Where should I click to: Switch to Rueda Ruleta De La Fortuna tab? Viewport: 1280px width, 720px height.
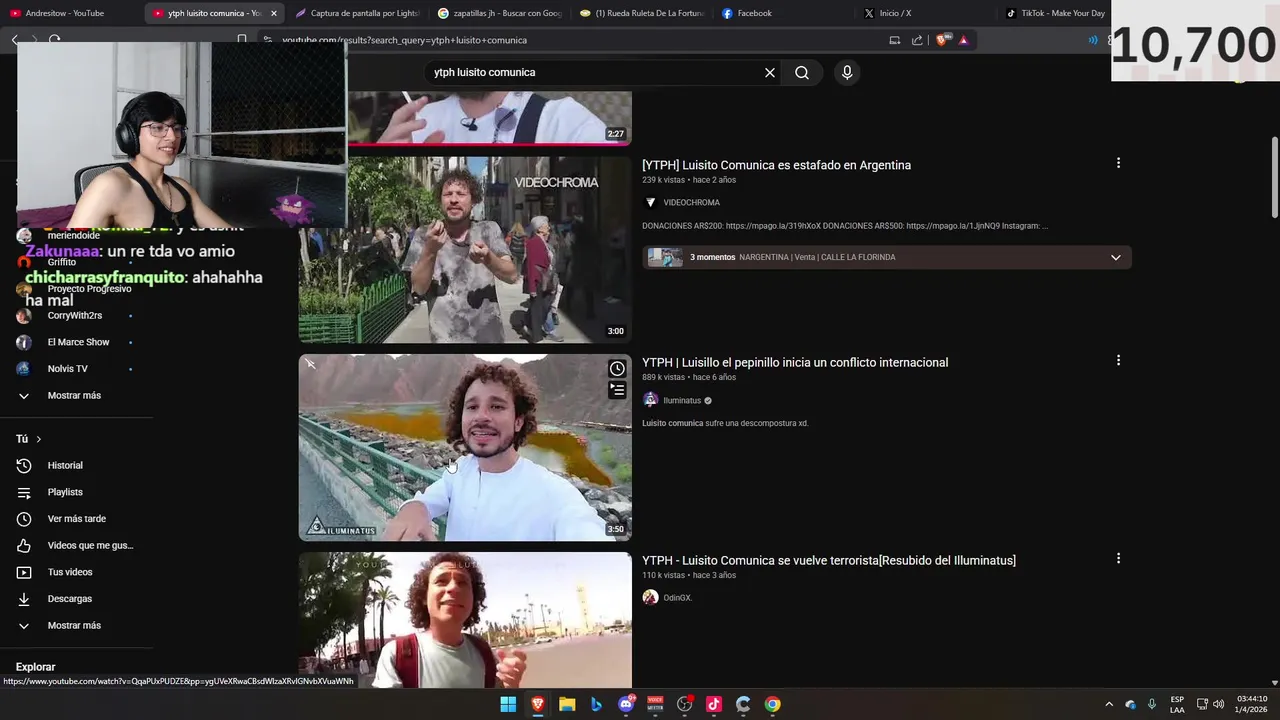642,13
